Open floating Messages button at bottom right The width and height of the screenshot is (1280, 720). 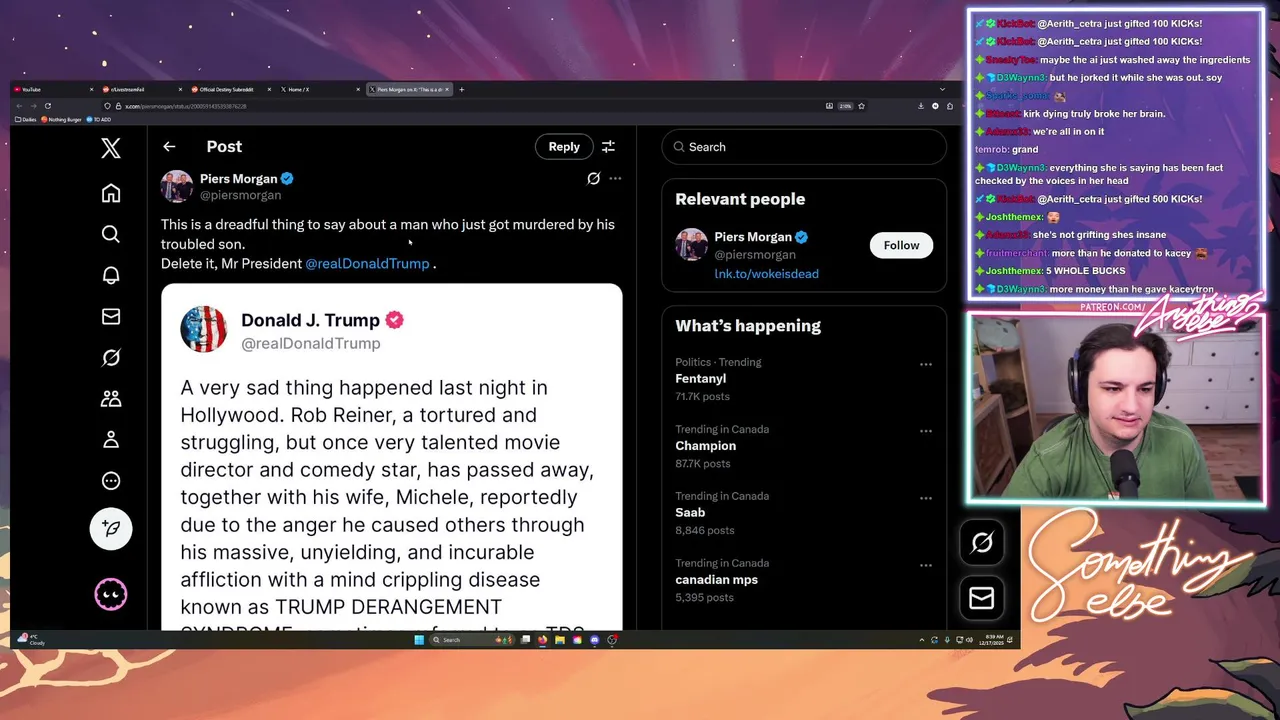pos(982,598)
